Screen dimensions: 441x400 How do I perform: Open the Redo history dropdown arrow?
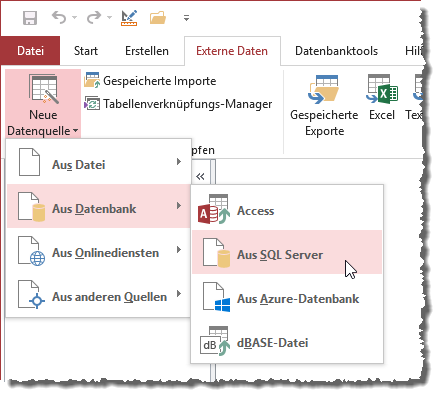pyautogui.click(x=109, y=18)
